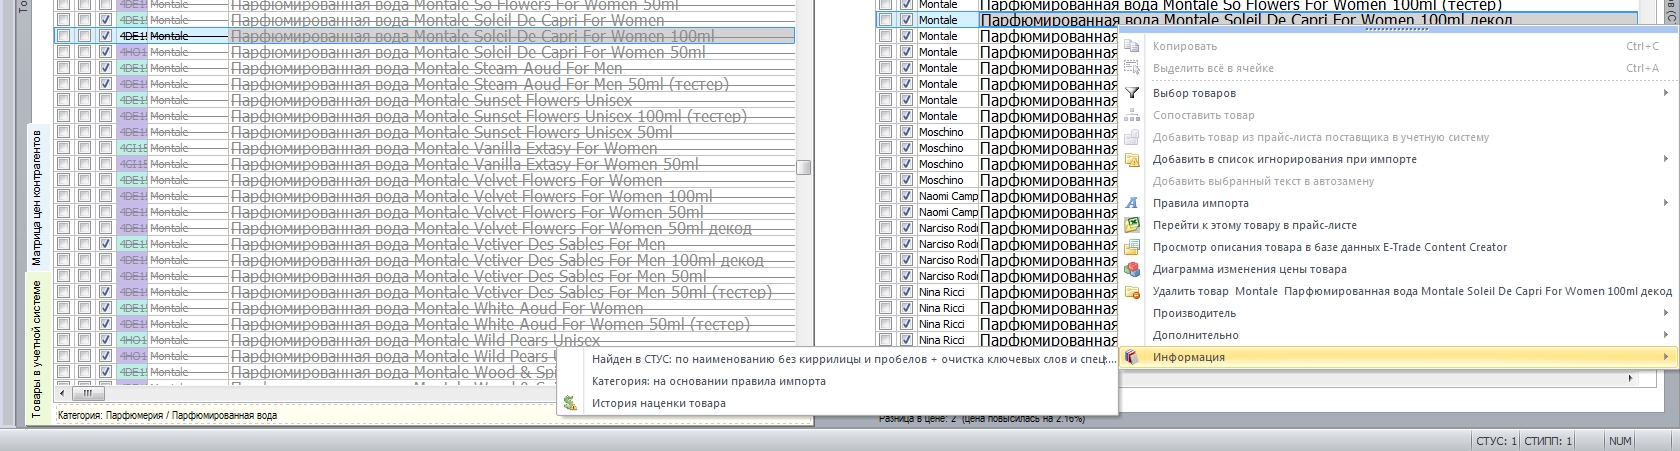
Task: Click NUM indicator in status bar
Action: [x=1620, y=440]
